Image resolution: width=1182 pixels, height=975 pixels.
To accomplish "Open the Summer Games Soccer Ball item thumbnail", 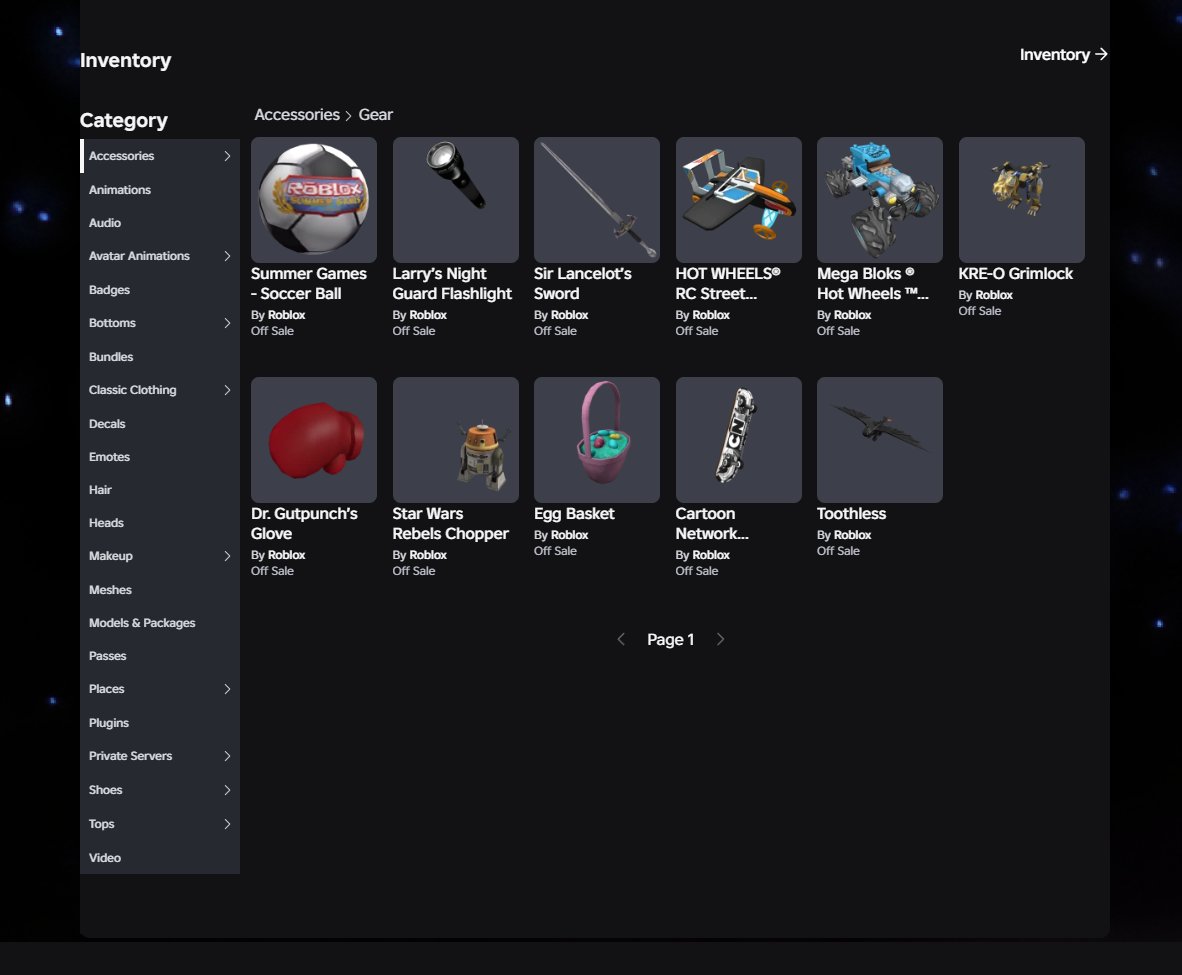I will click(314, 200).
